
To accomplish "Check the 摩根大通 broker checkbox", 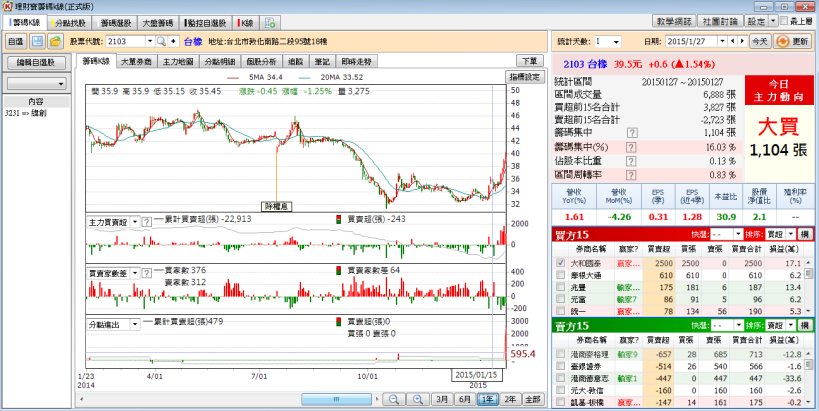I will 560,275.
